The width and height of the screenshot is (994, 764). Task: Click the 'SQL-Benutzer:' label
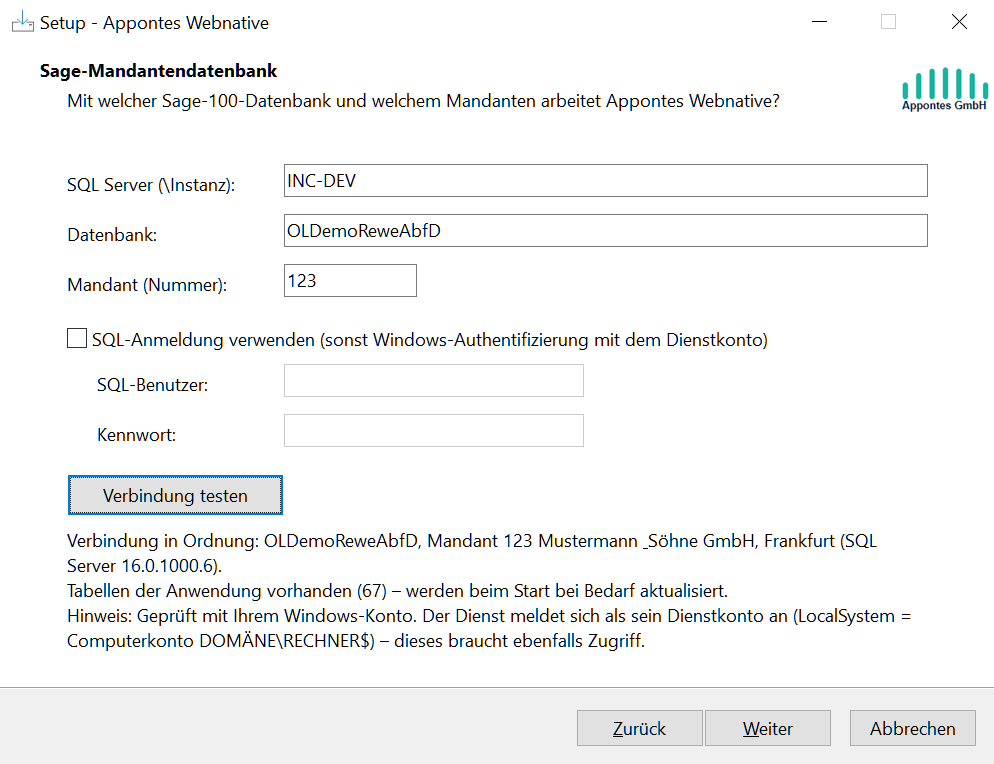pos(152,385)
